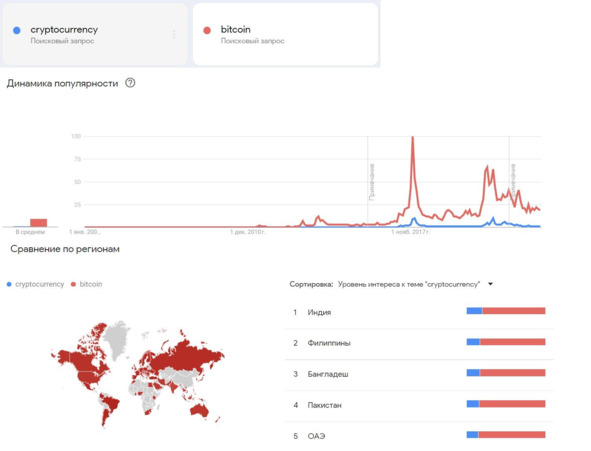This screenshot has height=451, width=591.
Task: Open the Филиппины region row
Action: (x=419, y=343)
